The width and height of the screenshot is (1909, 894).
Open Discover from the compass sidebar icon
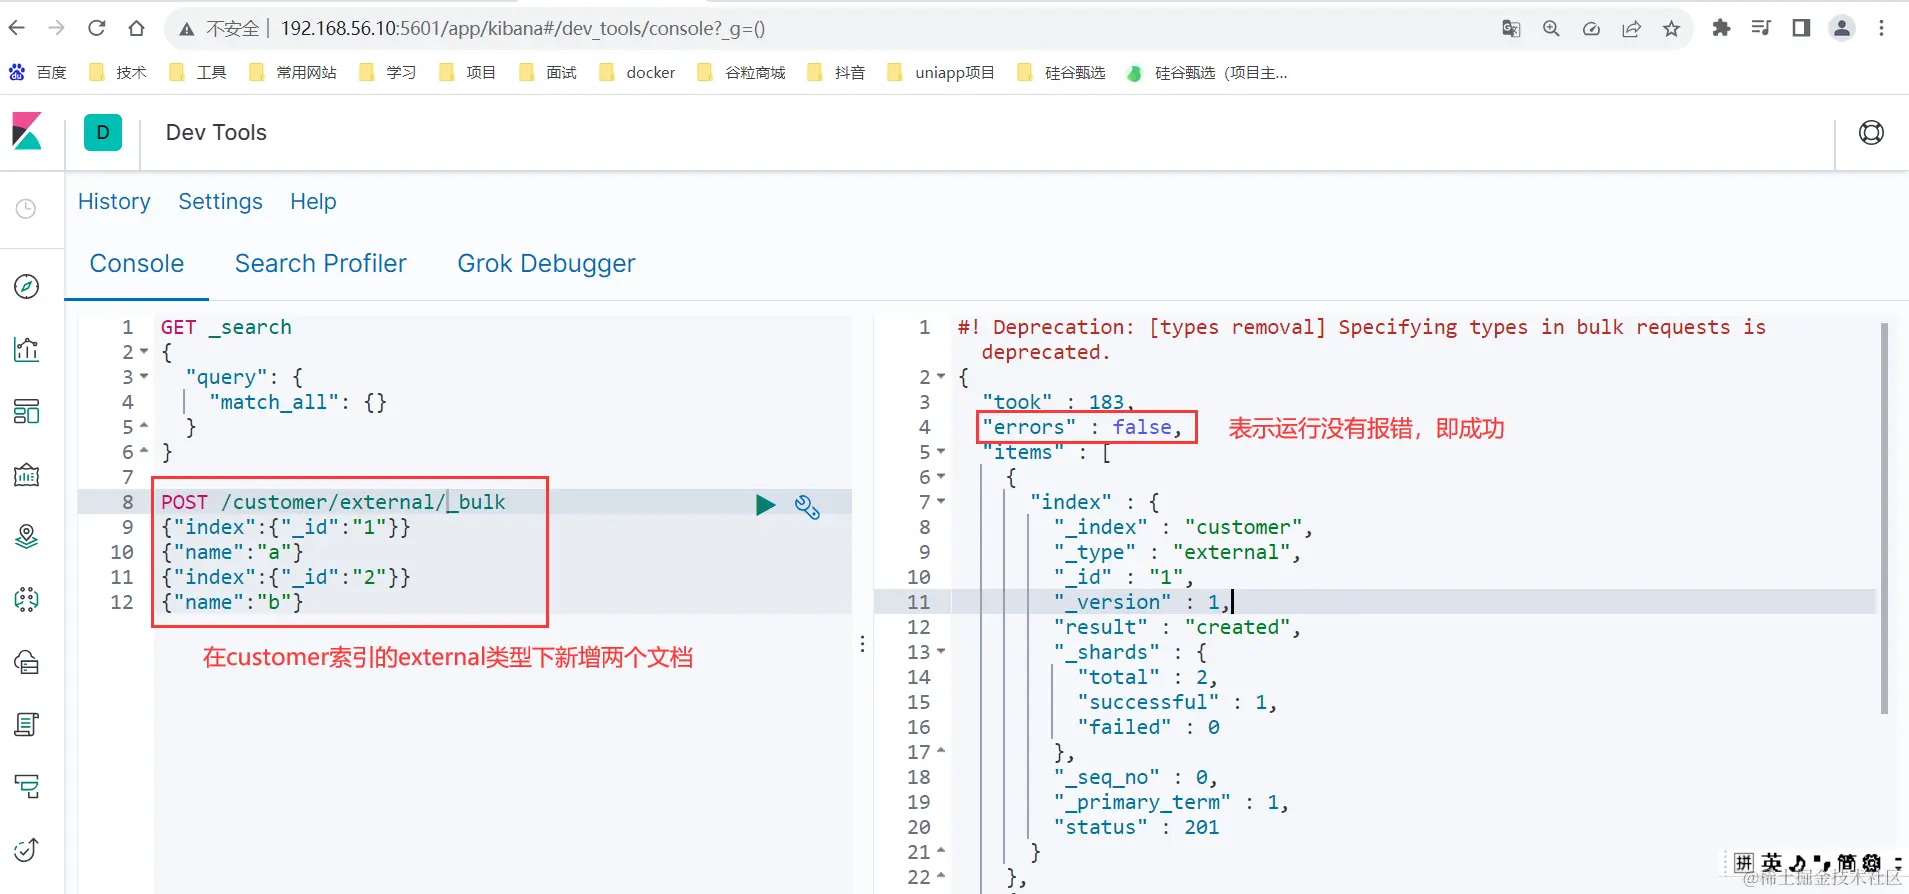click(x=27, y=287)
